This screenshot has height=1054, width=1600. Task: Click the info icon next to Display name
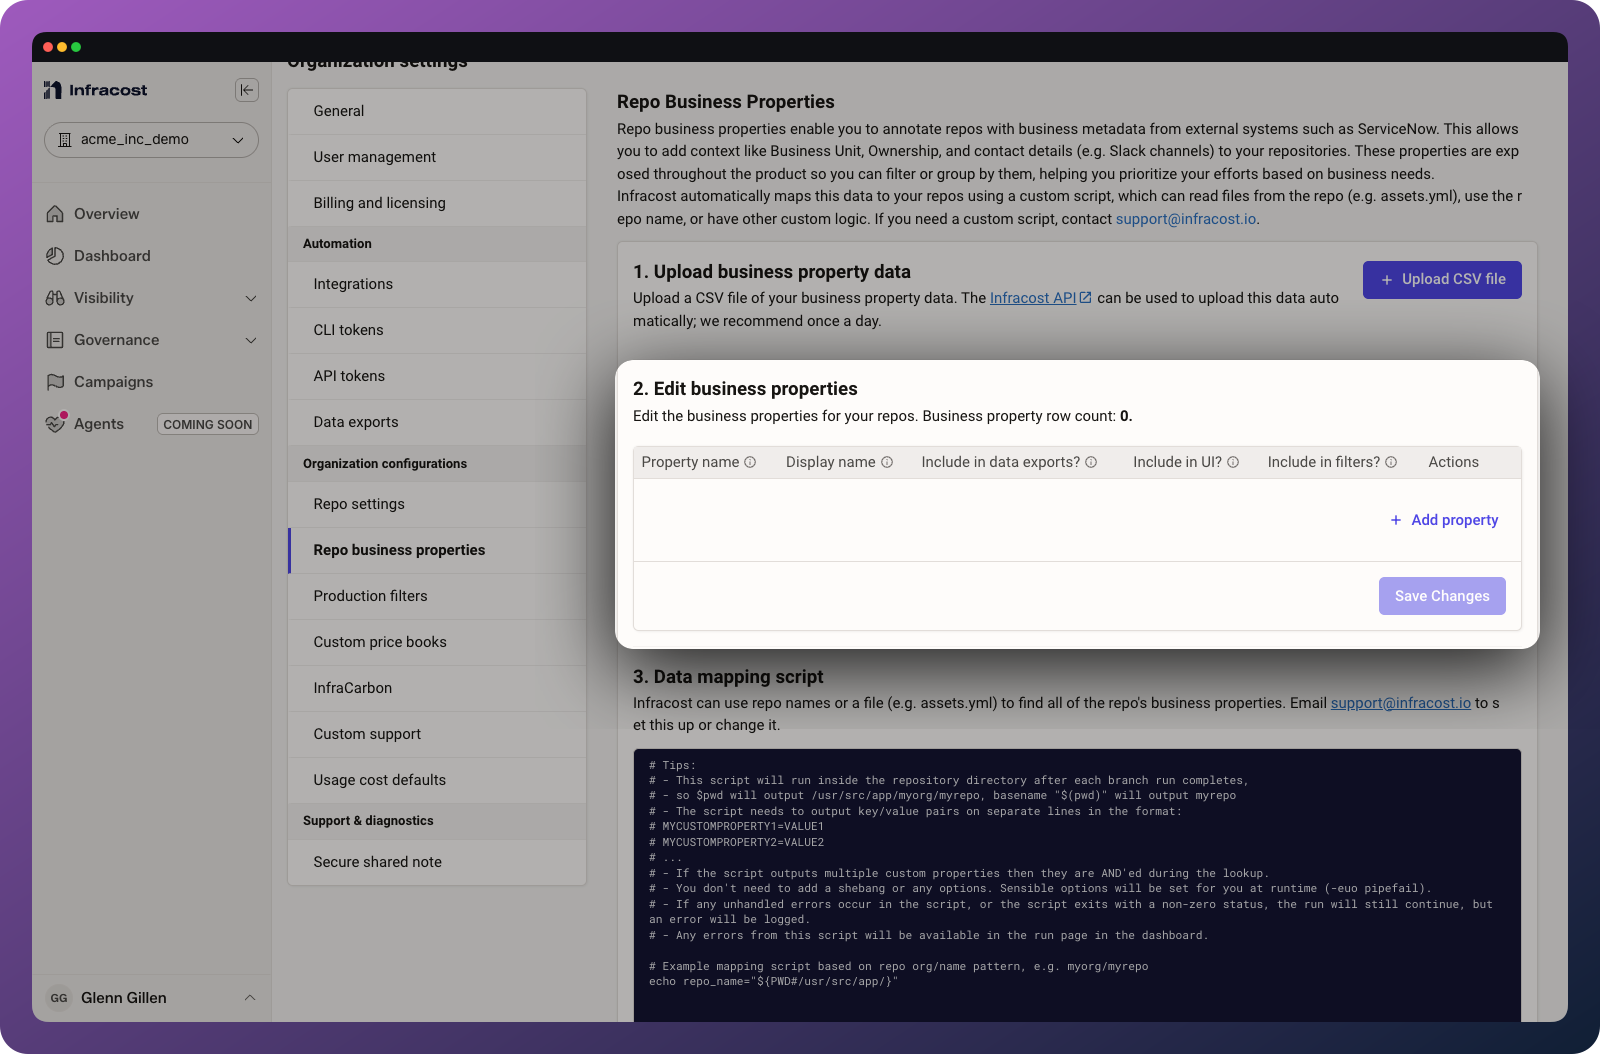pos(887,462)
